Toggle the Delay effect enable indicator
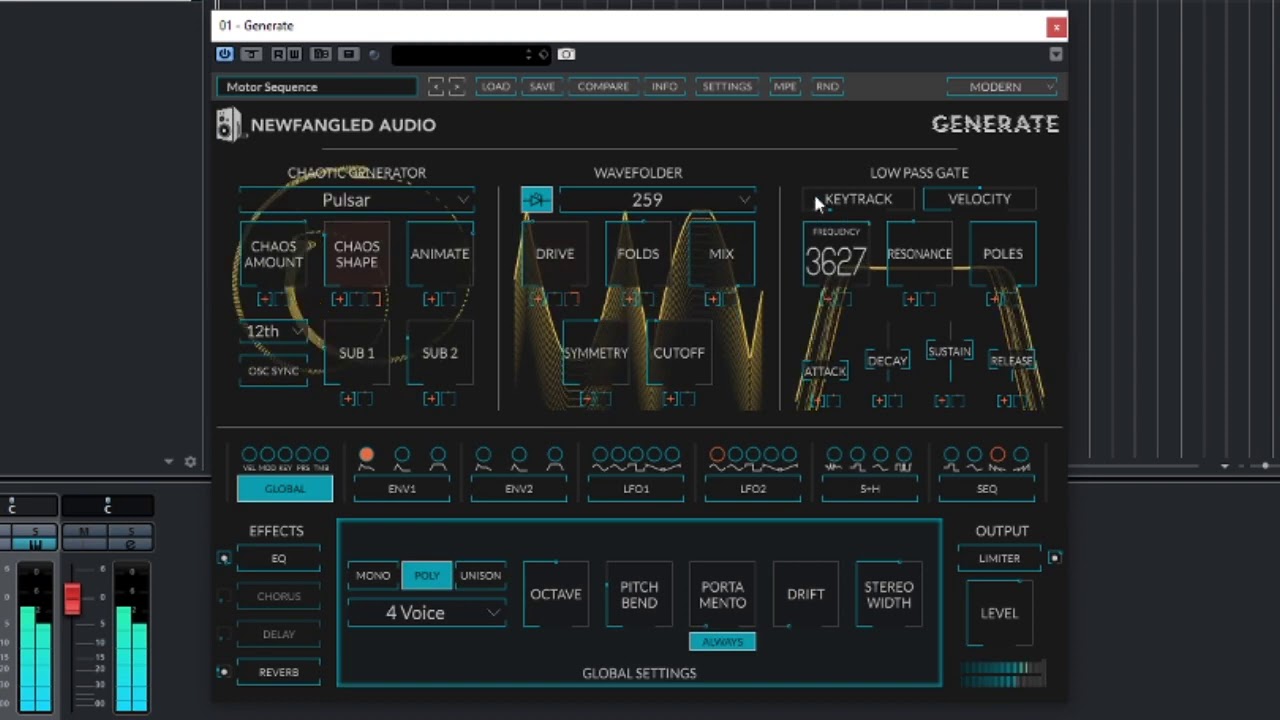Screen dimensions: 1280x720 pos(224,635)
